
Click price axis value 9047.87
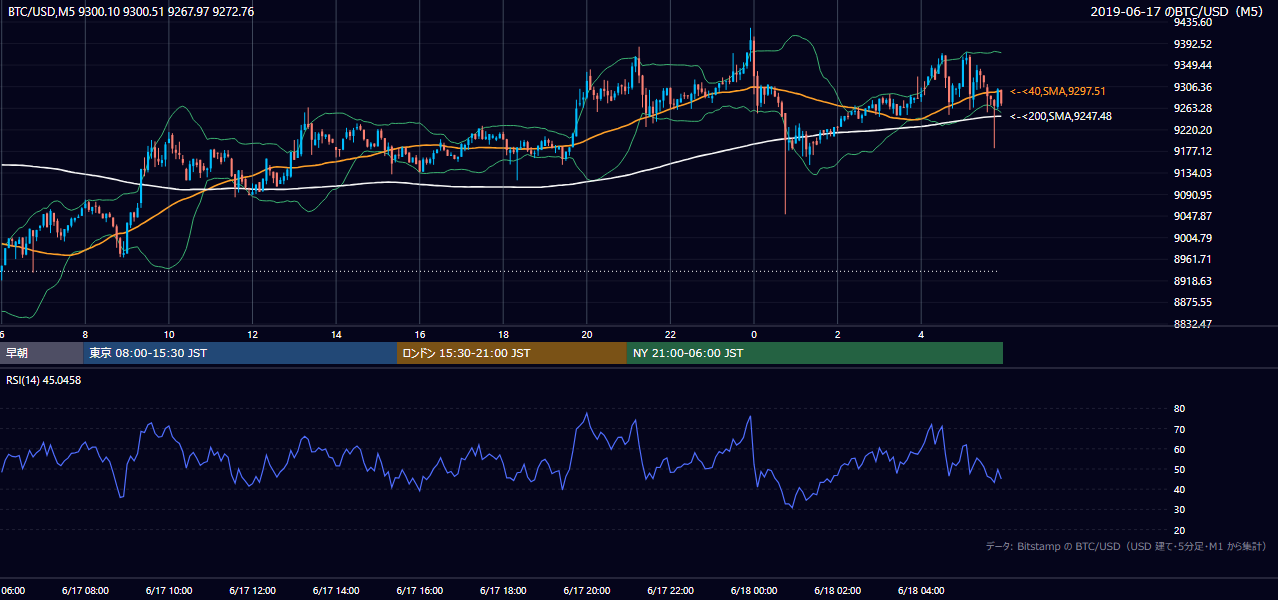point(1193,216)
